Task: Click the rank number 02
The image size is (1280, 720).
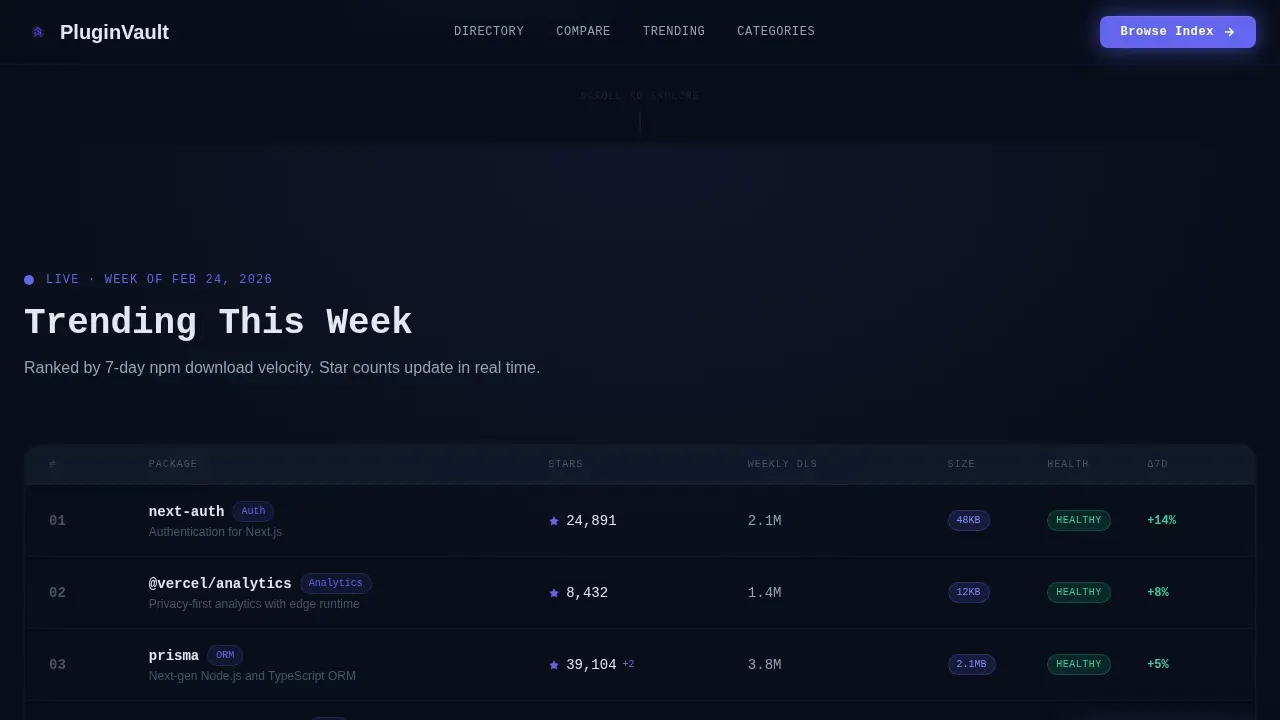Action: click(57, 593)
